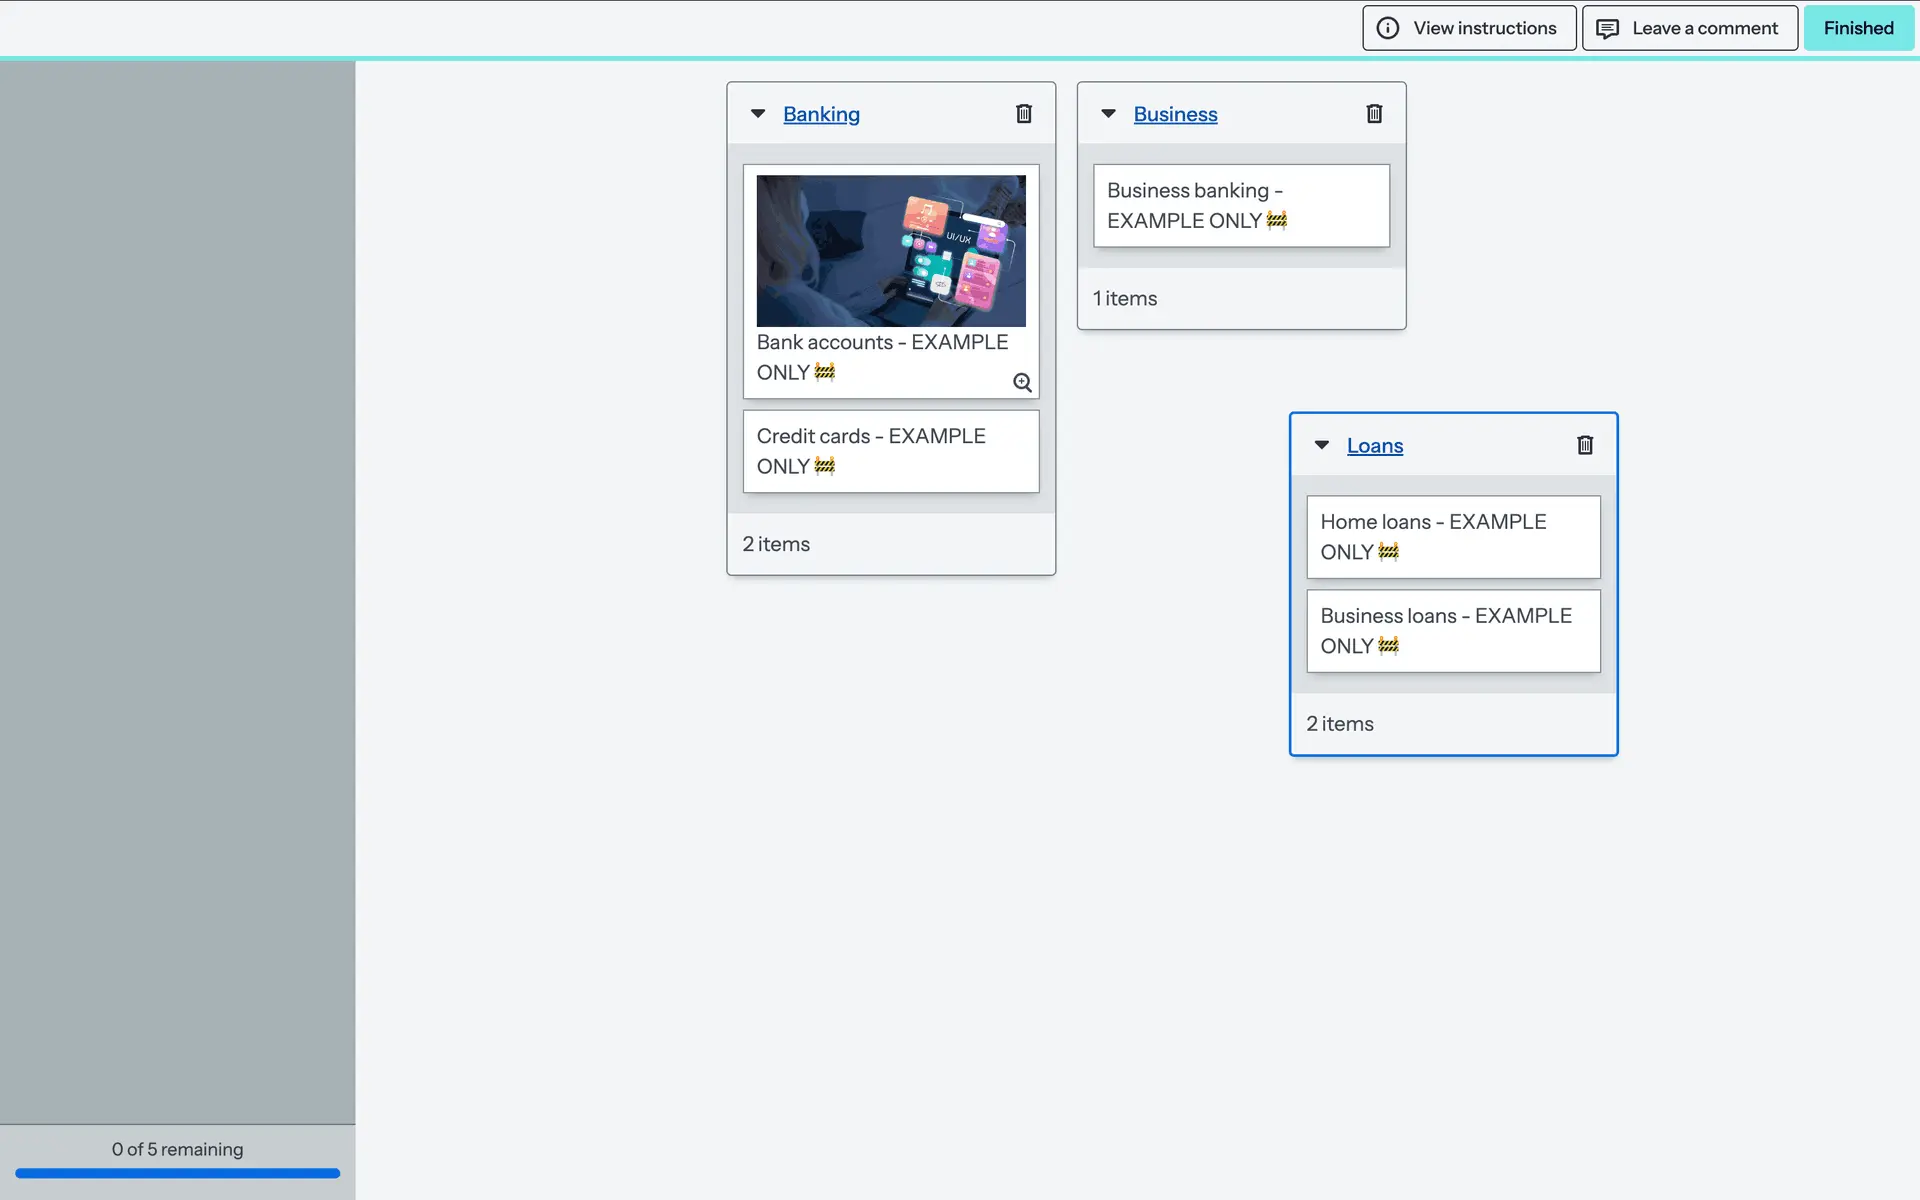Zoom the Bank accounts card image
Screen dimensions: 1920x1200
[1022, 383]
